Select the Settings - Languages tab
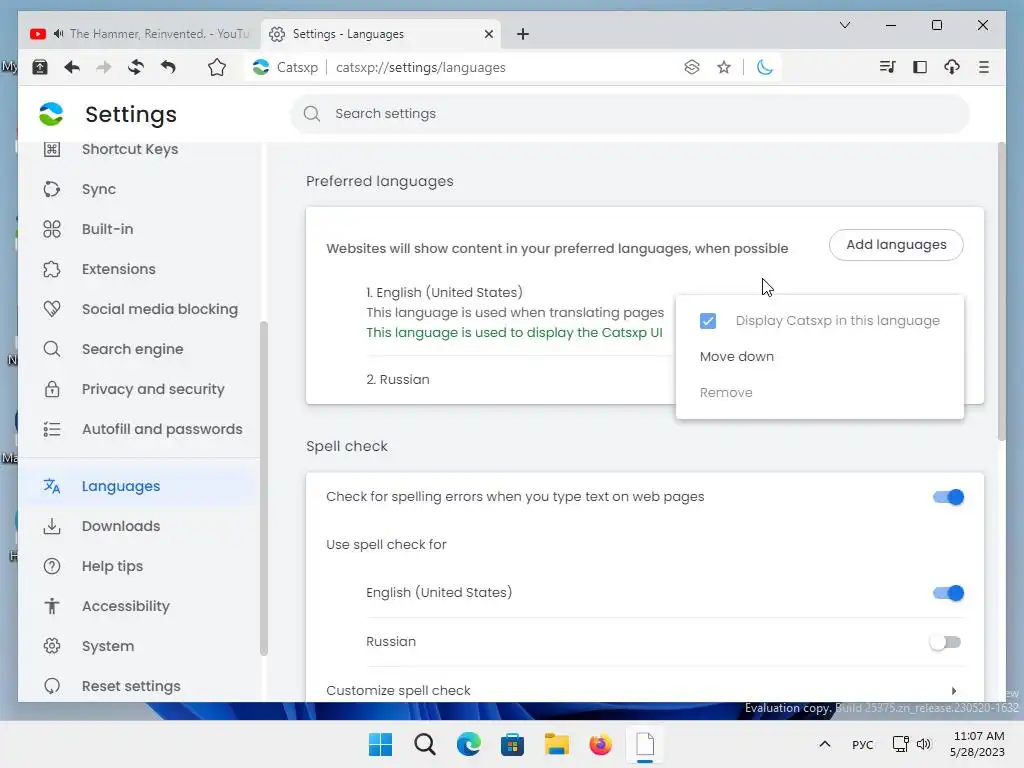Viewport: 1024px width, 768px height. click(x=381, y=34)
